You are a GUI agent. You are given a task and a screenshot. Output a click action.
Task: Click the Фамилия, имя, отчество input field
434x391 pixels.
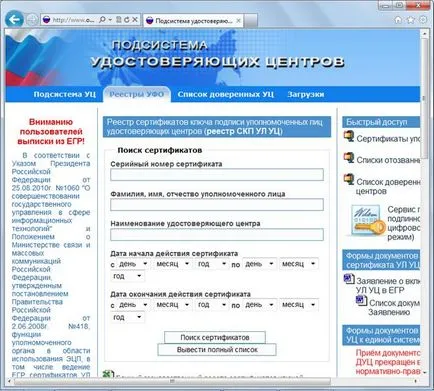[x=217, y=205]
